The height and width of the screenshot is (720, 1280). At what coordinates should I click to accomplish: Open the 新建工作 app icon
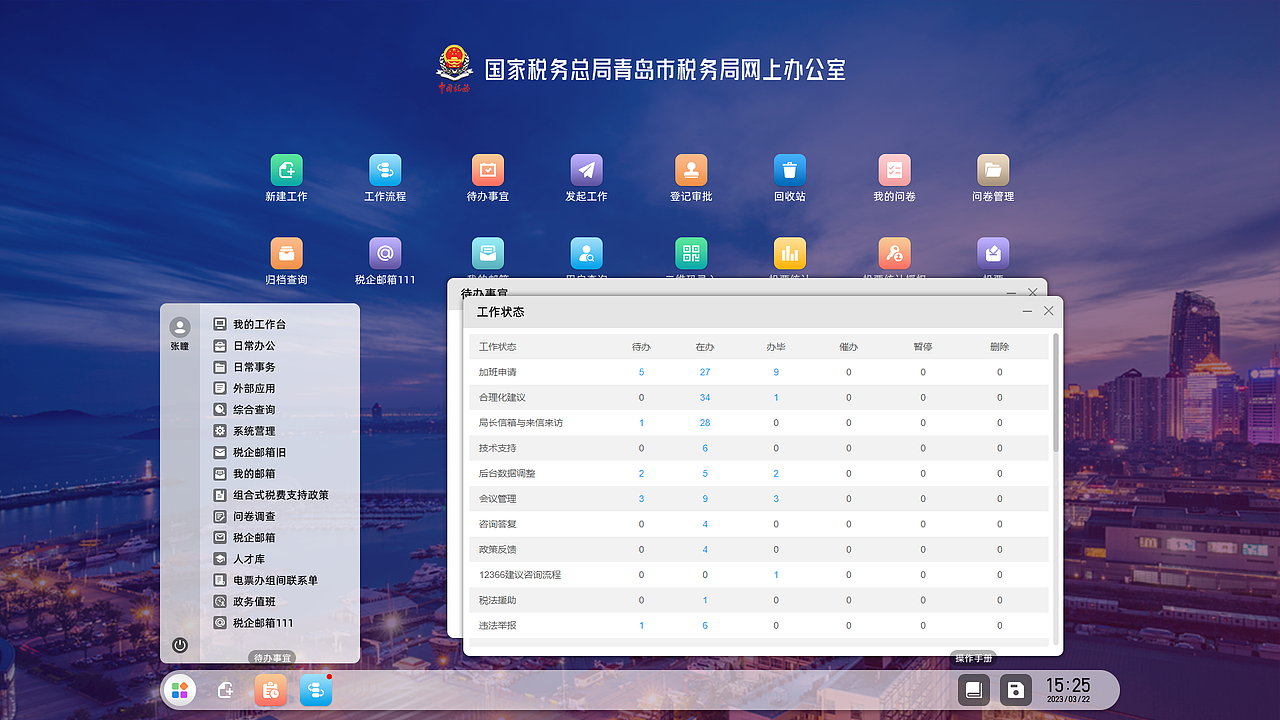click(x=286, y=170)
